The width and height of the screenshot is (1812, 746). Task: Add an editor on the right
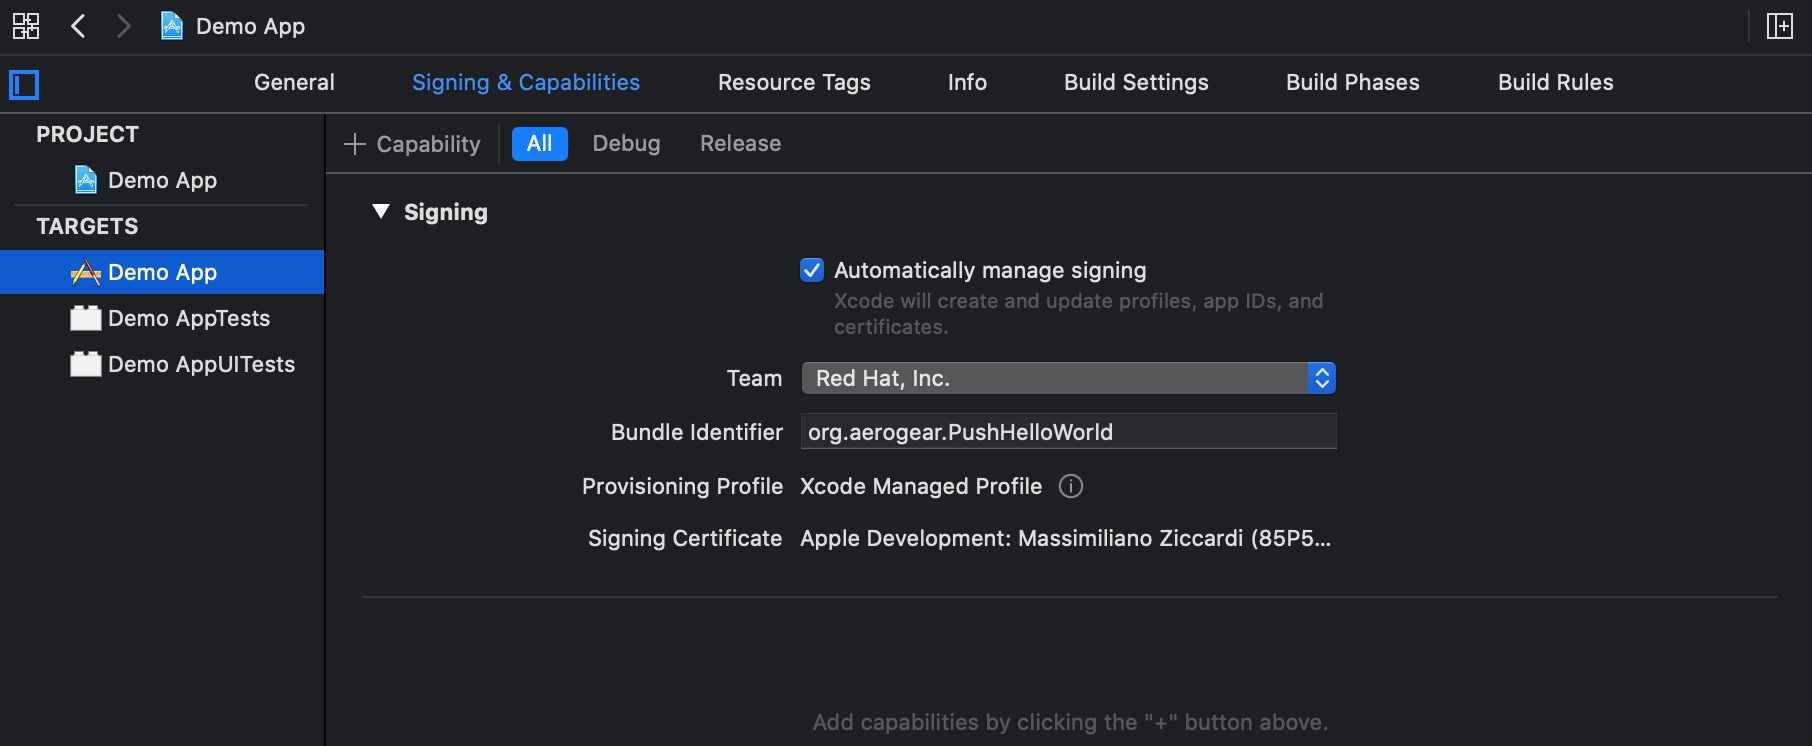pyautogui.click(x=1780, y=26)
